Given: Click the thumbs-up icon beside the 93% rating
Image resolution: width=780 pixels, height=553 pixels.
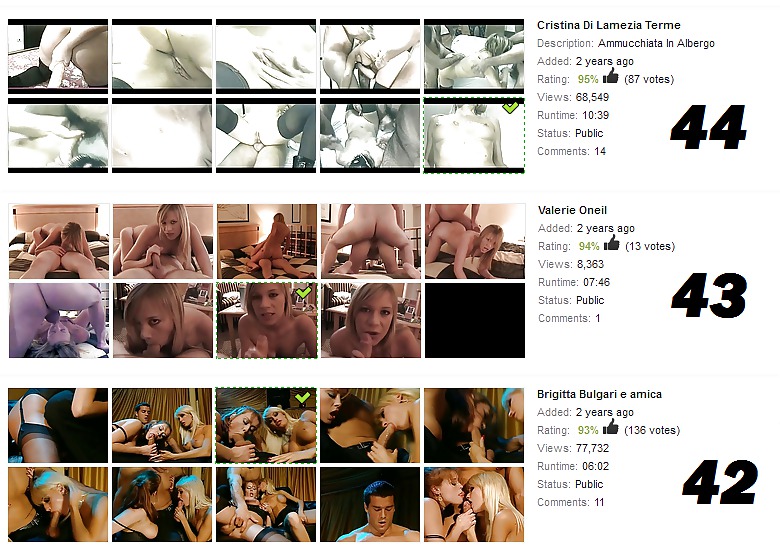Looking at the screenshot, I should (x=610, y=429).
